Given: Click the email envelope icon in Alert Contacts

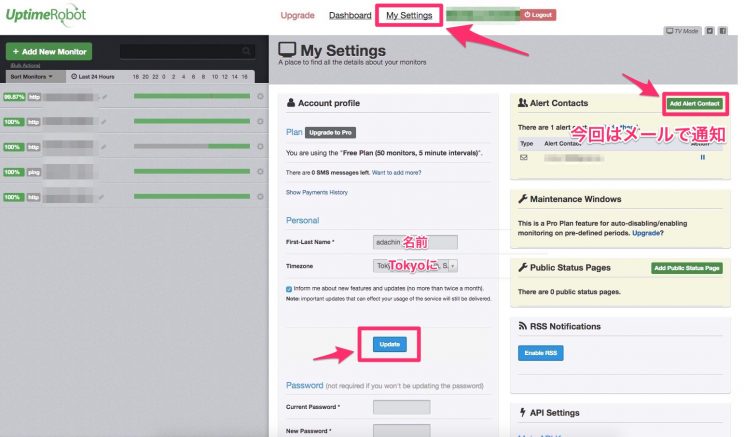Looking at the screenshot, I should click(x=523, y=157).
